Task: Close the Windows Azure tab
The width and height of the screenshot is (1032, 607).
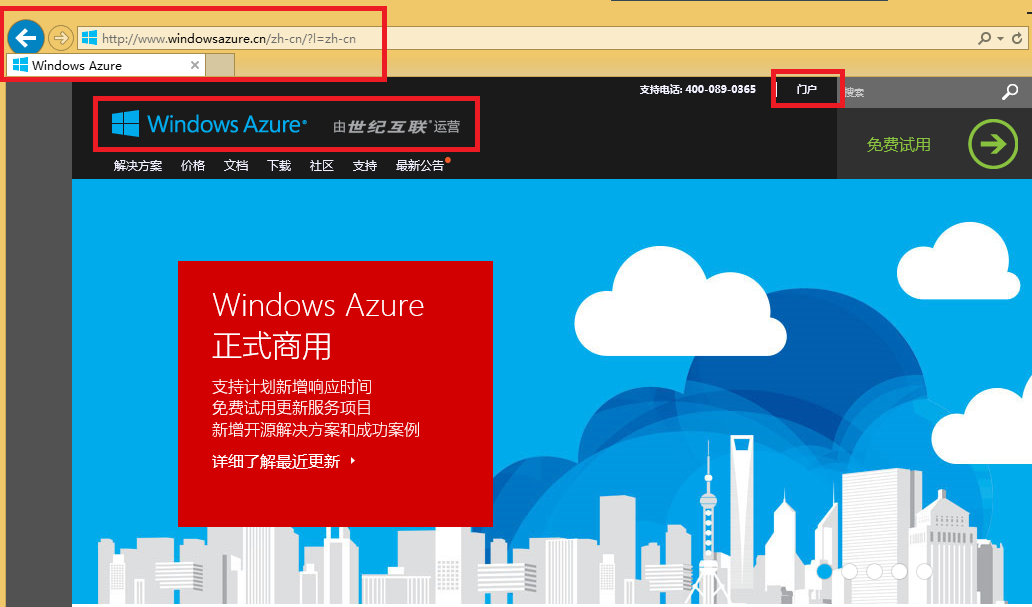Action: pos(195,65)
